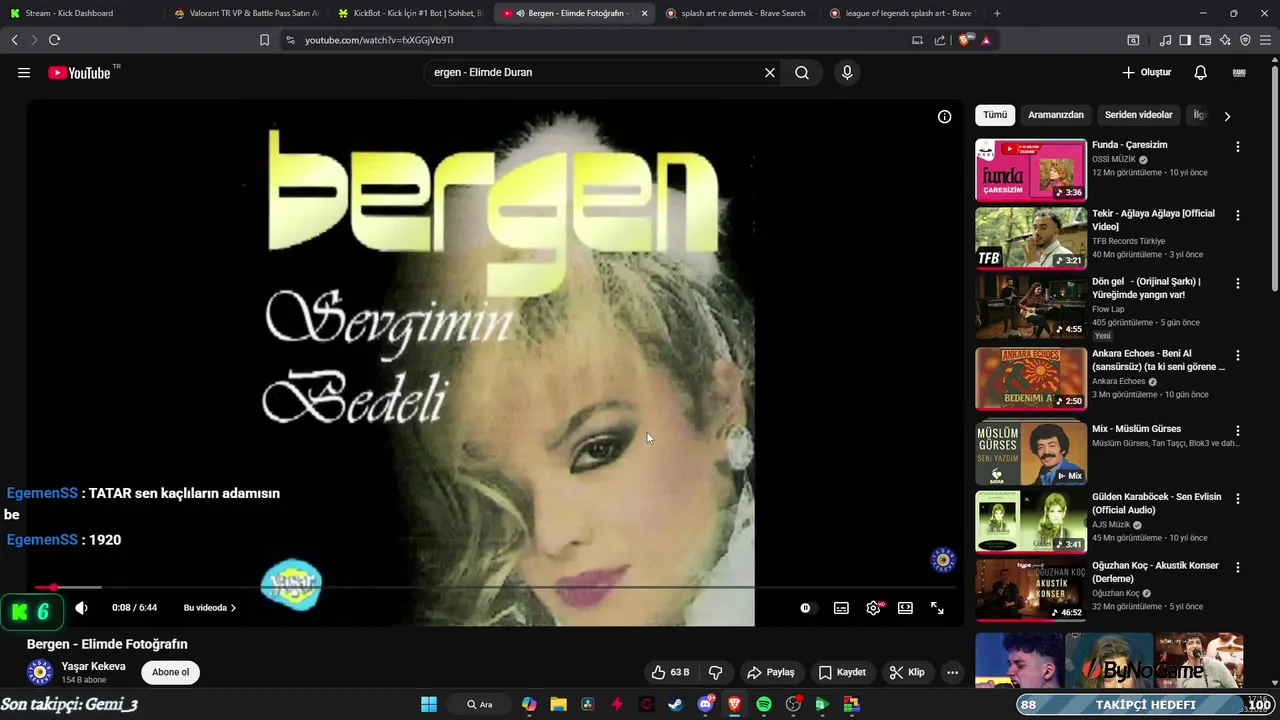Open Brave Leo AI sparkle icon
The height and width of the screenshot is (720, 1280).
tap(1225, 40)
